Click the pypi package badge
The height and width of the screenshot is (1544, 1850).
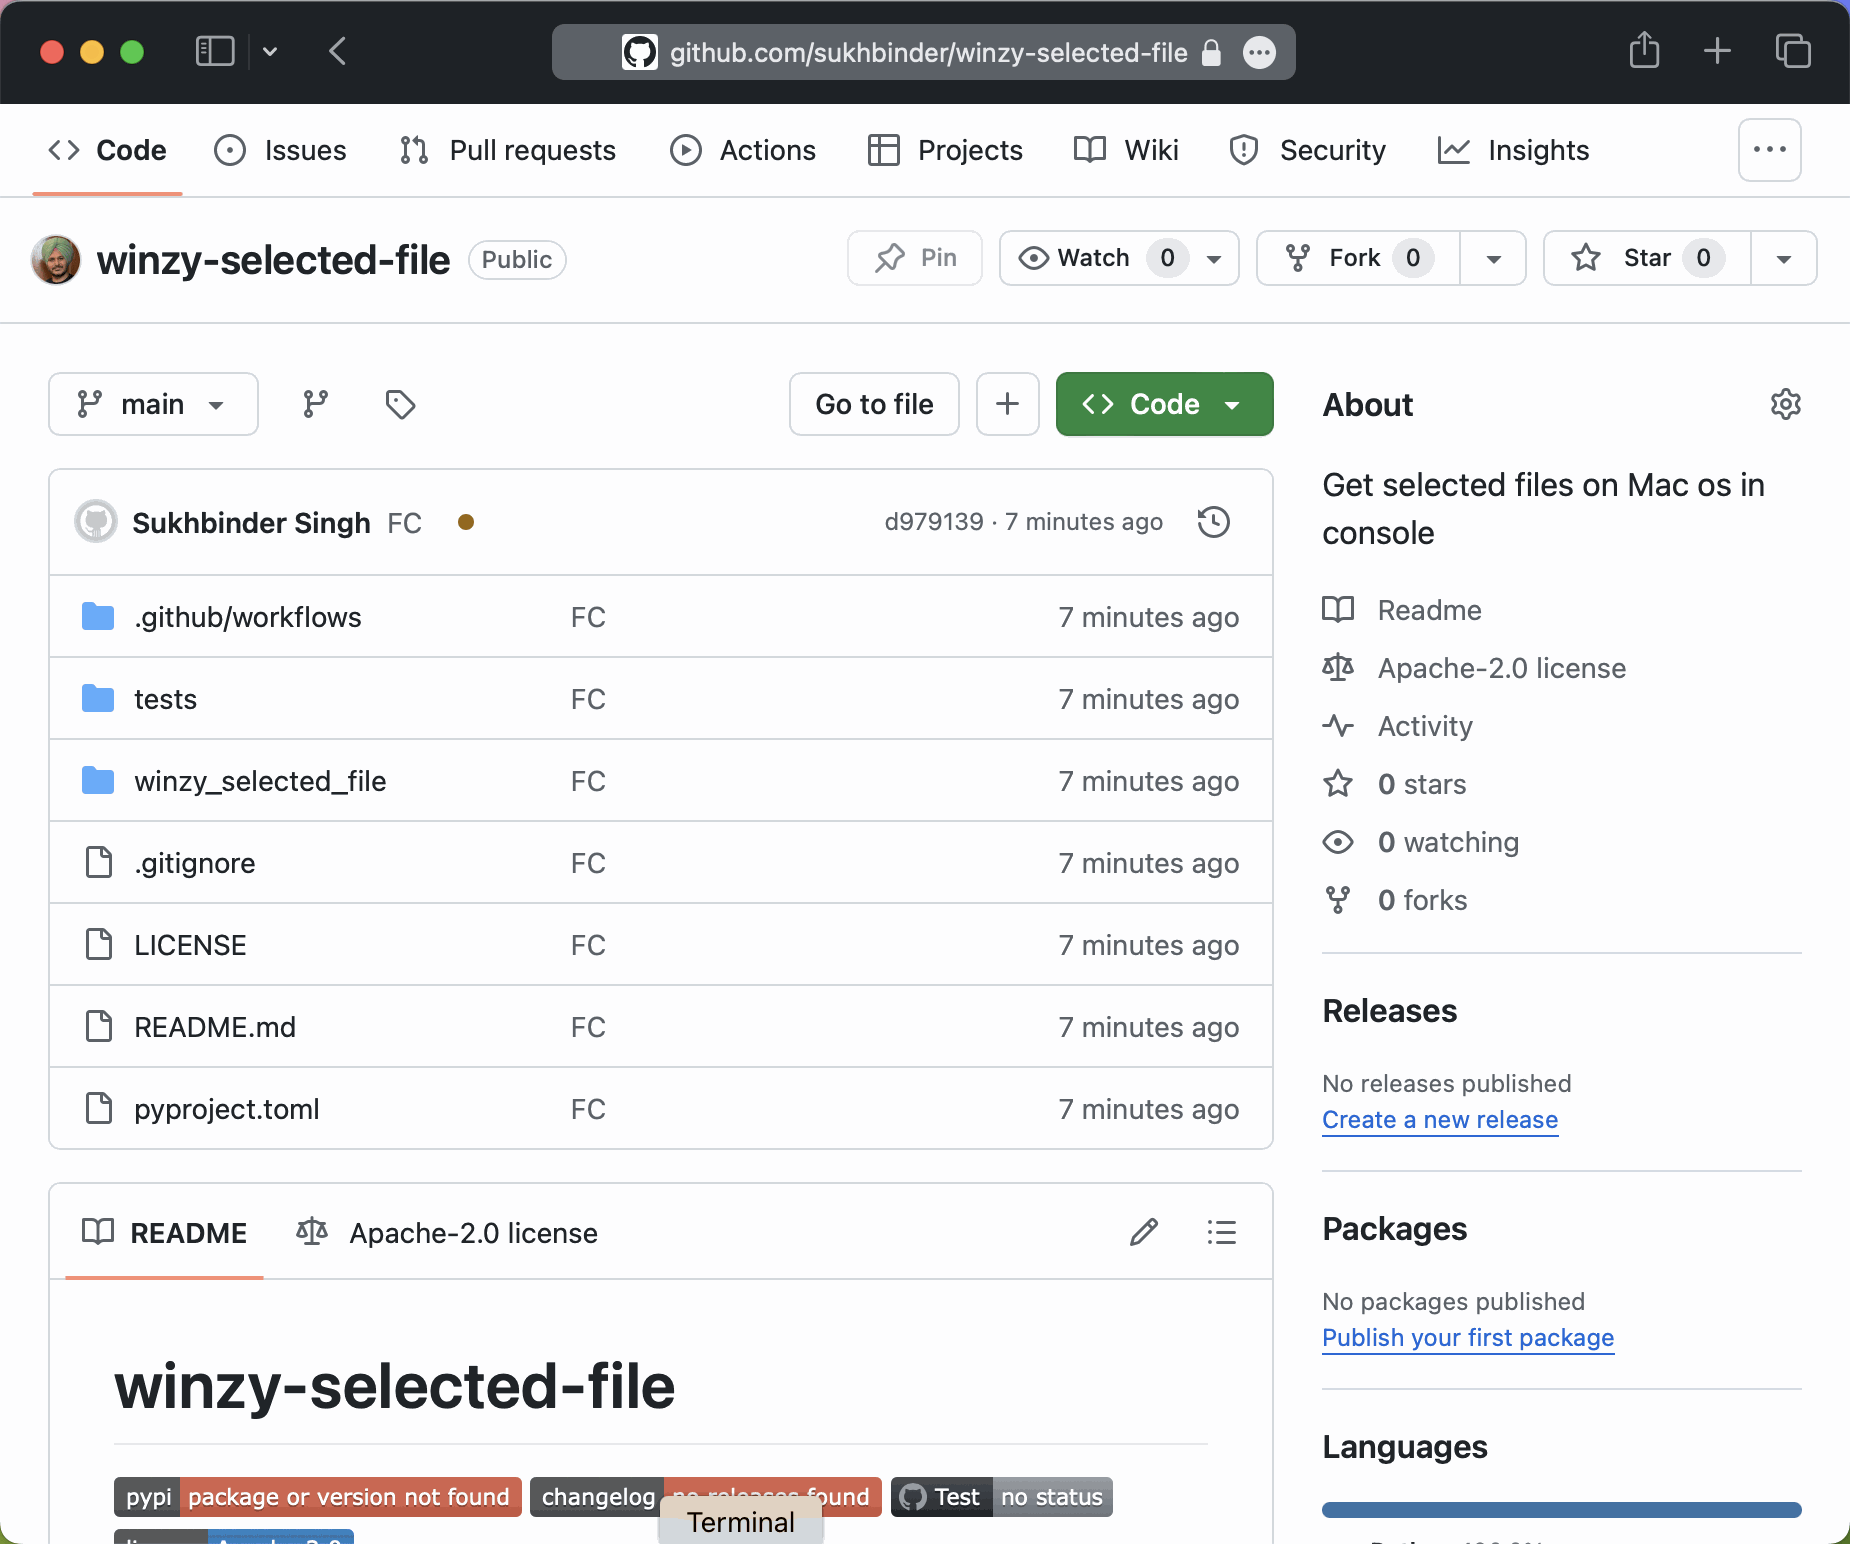[x=318, y=1497]
